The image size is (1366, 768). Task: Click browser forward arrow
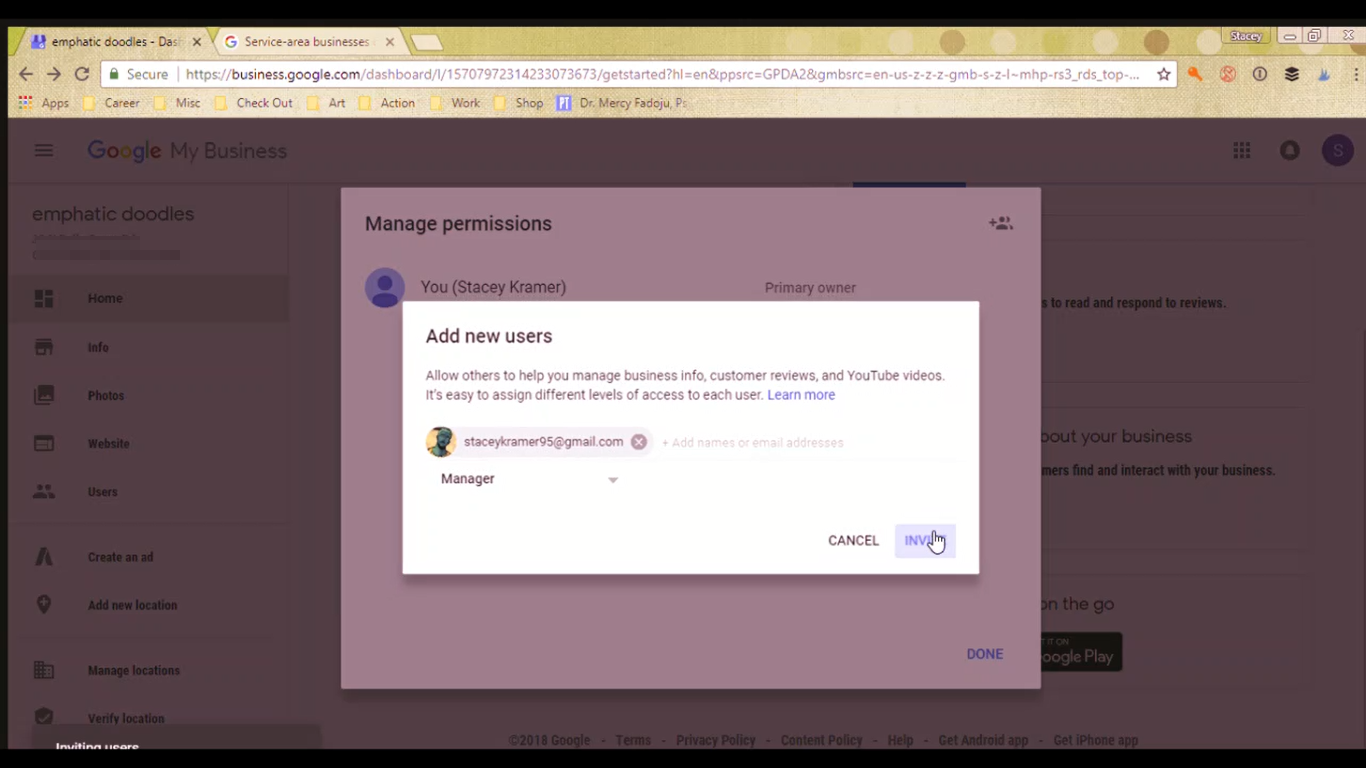54,74
